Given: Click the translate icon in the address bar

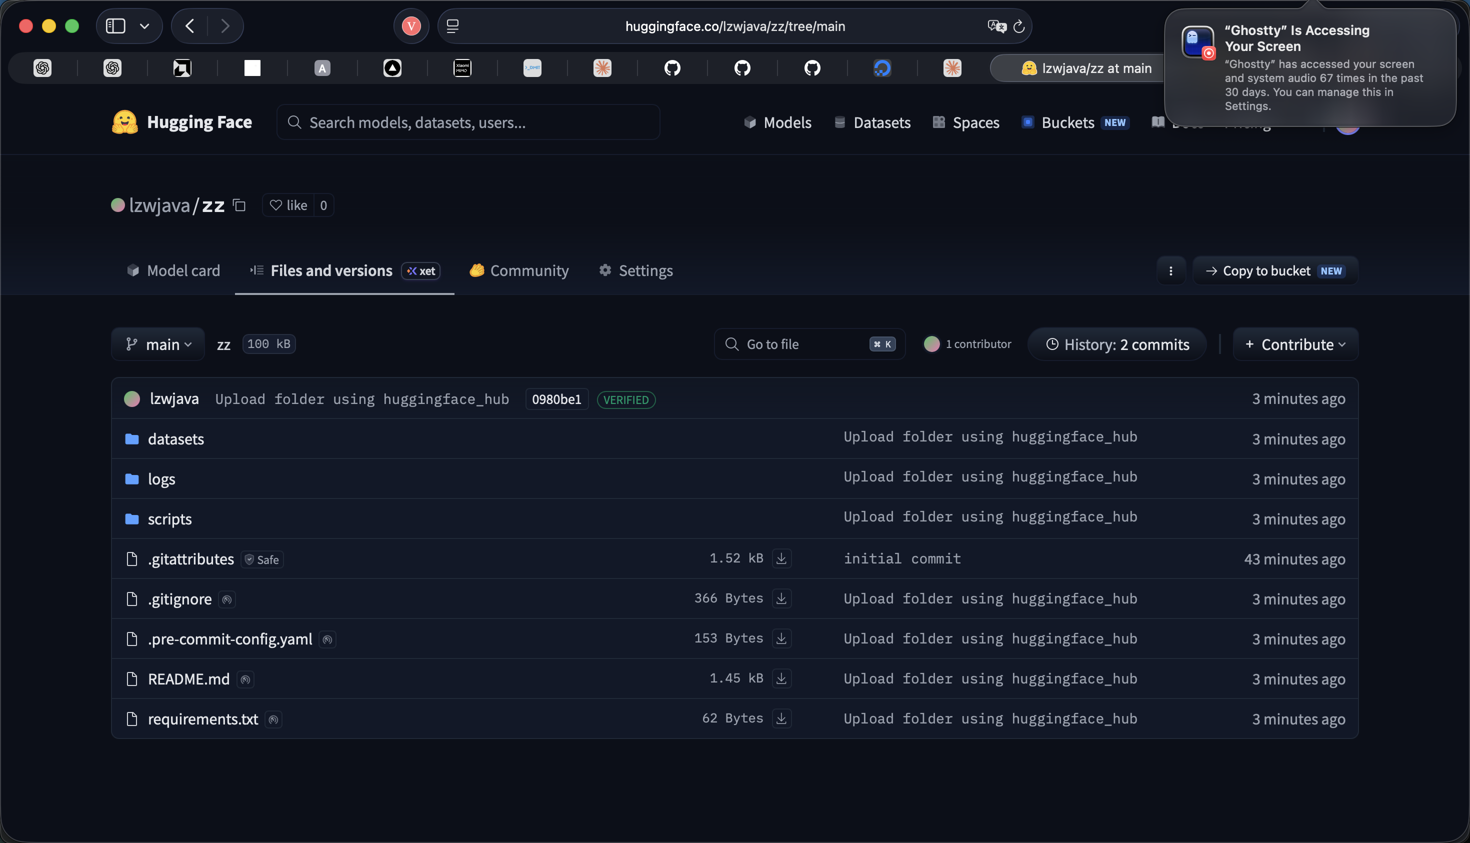Looking at the screenshot, I should pos(996,26).
